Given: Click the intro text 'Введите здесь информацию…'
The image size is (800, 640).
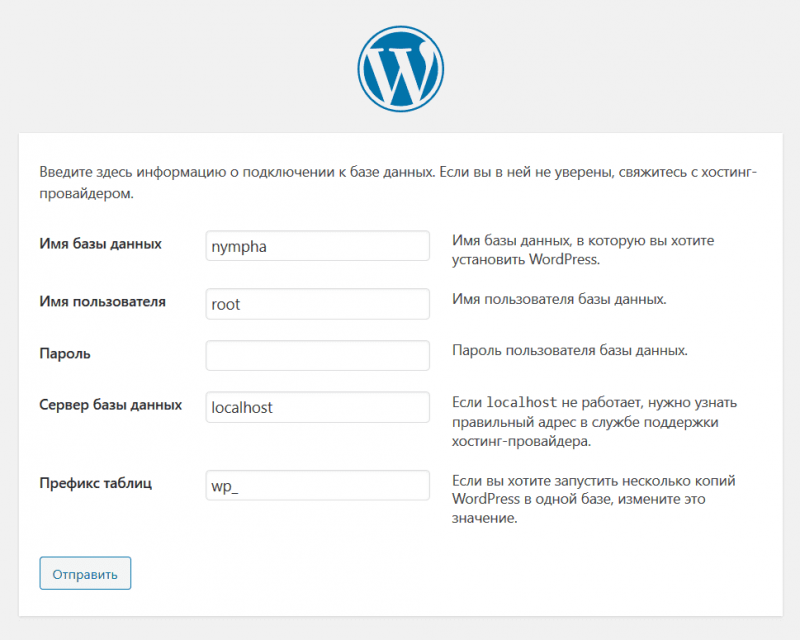Looking at the screenshot, I should coord(398,183).
